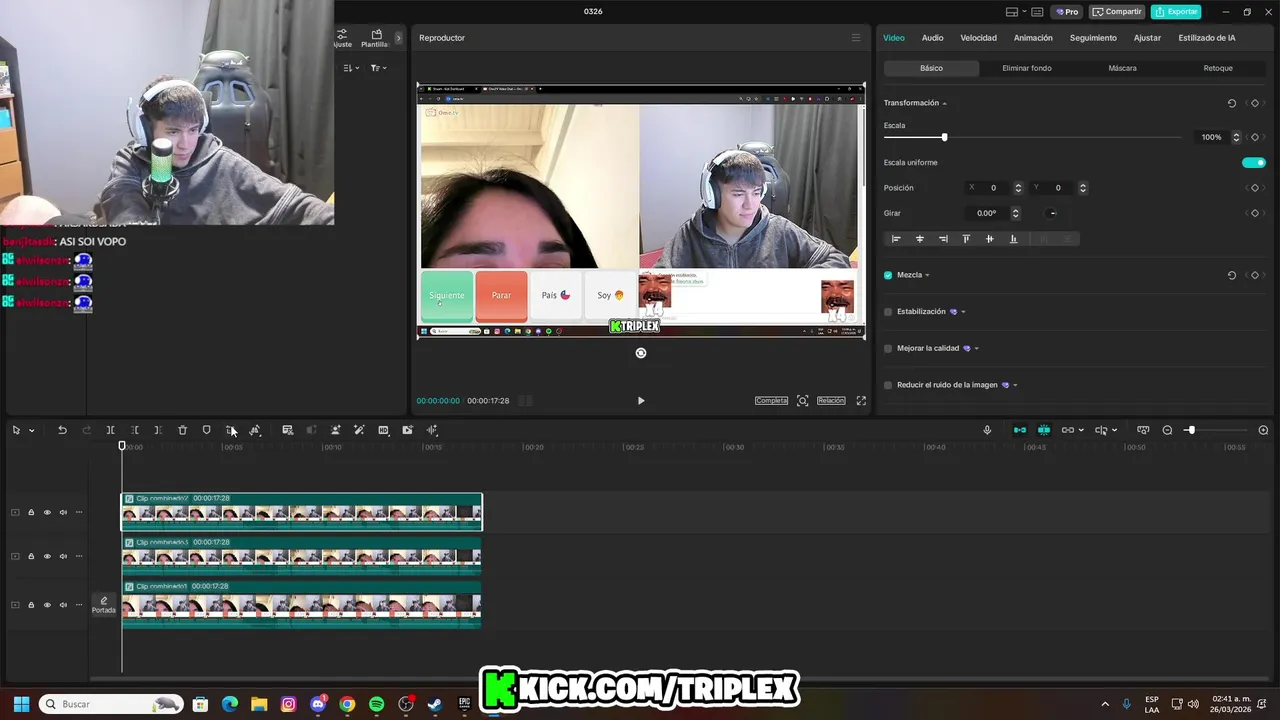Open the crop tool in timeline toolbar
This screenshot has height=720, width=1280.
(x=231, y=430)
